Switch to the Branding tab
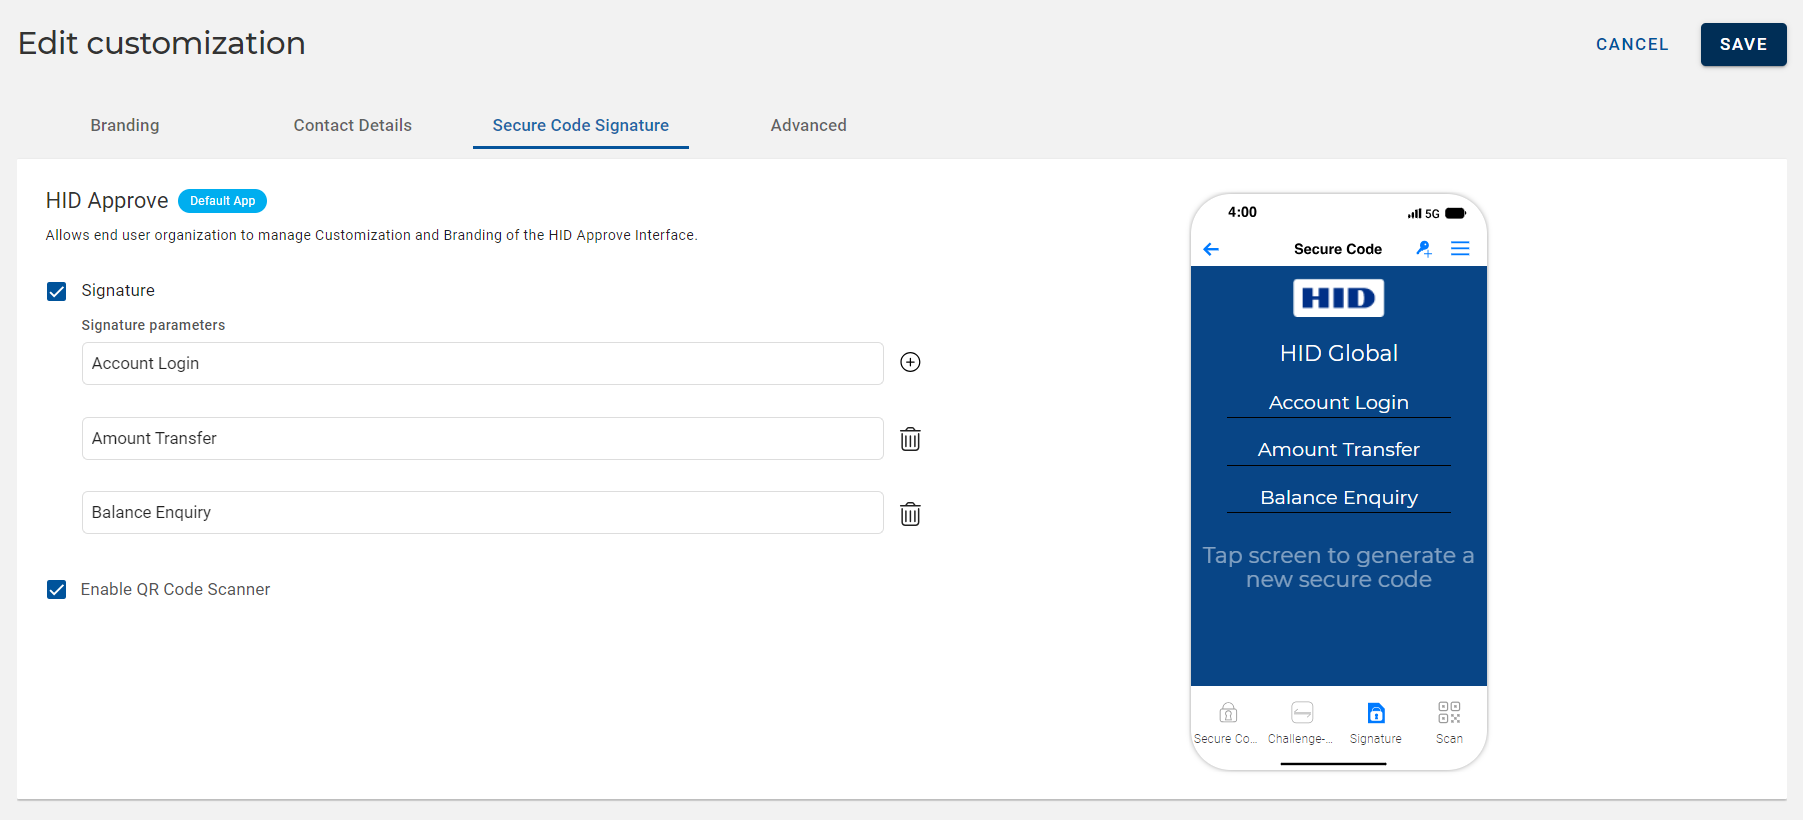 click(x=125, y=125)
